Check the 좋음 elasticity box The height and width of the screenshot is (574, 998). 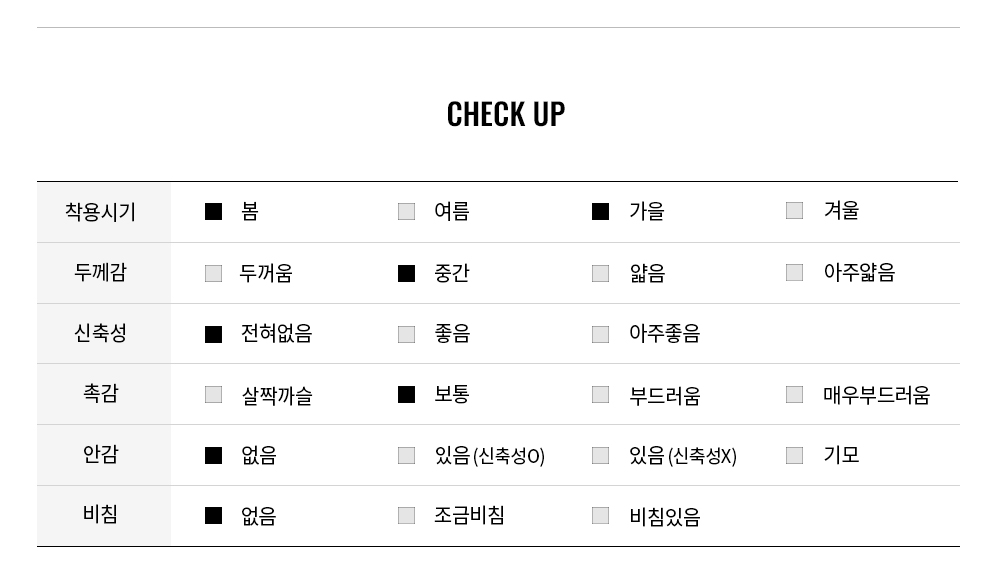point(406,334)
